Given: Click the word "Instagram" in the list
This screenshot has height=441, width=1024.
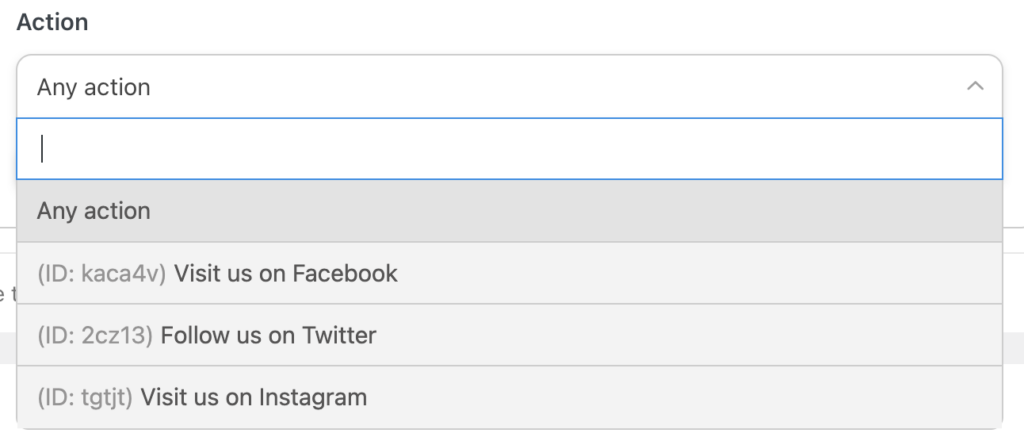Looking at the screenshot, I should pyautogui.click(x=313, y=397).
